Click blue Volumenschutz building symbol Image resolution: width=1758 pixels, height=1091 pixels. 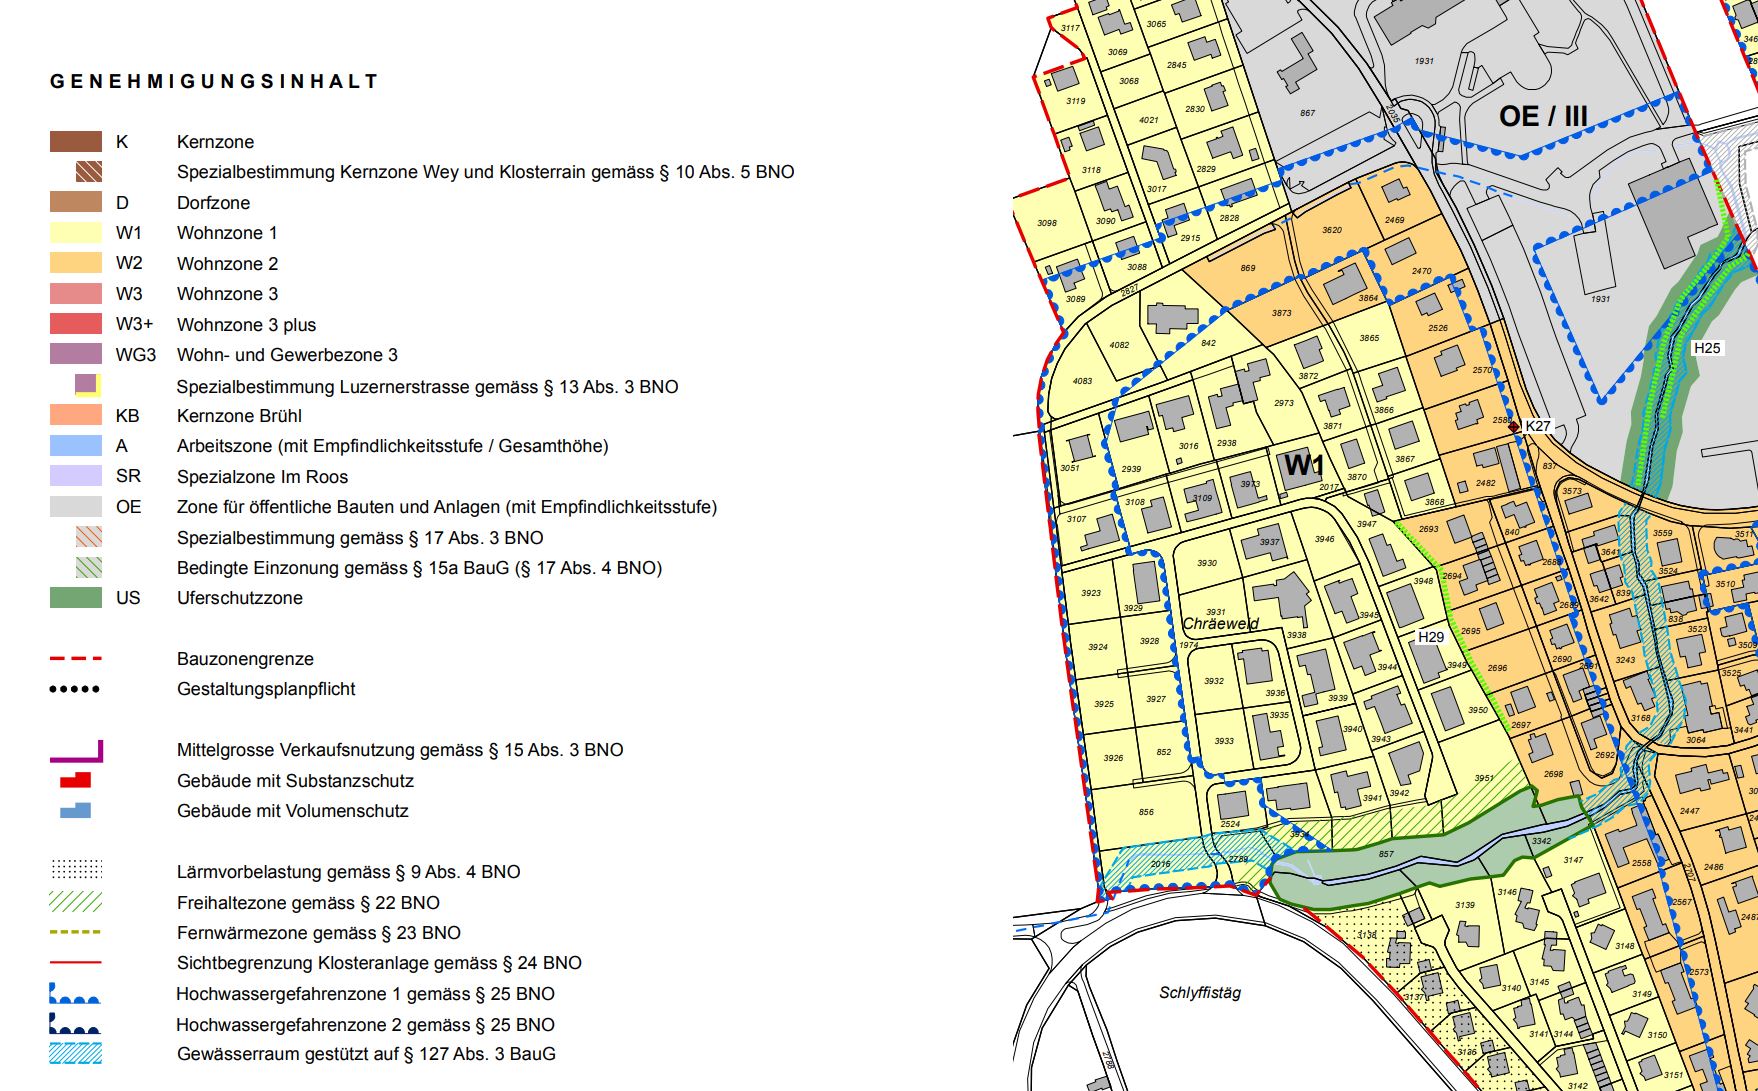[76, 810]
